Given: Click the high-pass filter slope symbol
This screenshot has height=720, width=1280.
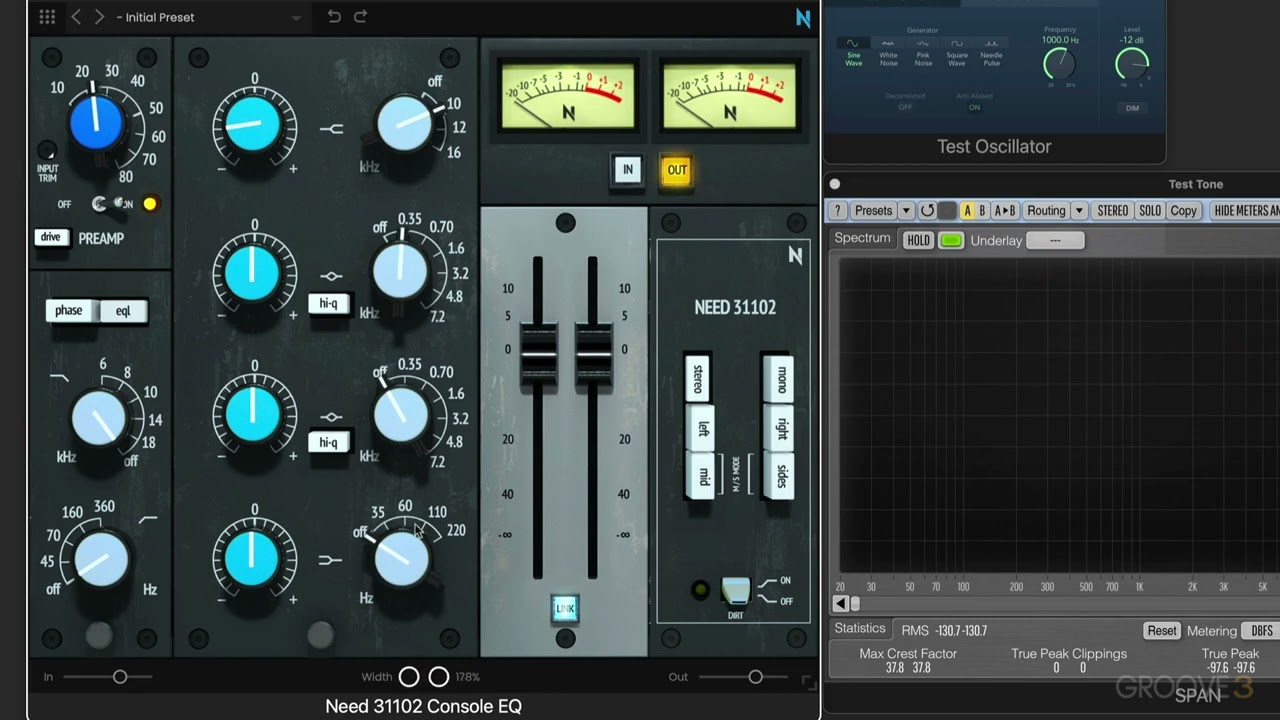Looking at the screenshot, I should [x=148, y=520].
